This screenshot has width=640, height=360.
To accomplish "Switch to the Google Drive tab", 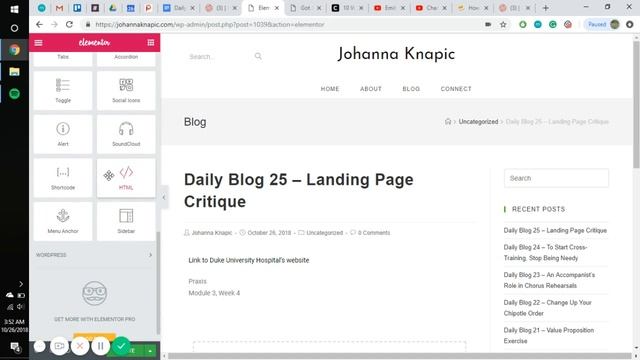I will click(x=112, y=8).
